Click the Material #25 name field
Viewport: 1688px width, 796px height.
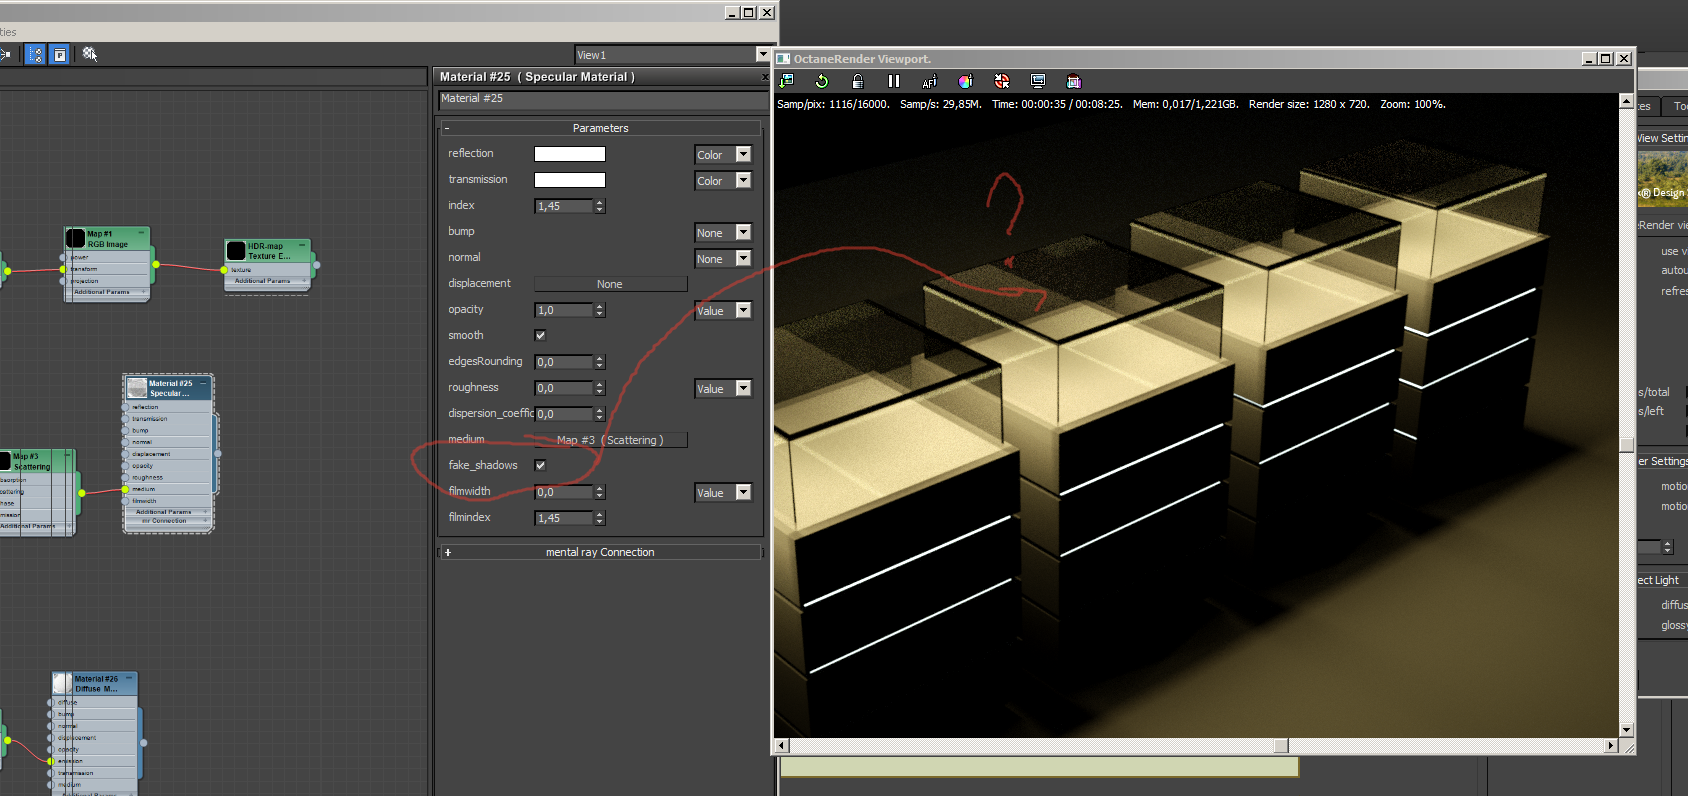(603, 99)
